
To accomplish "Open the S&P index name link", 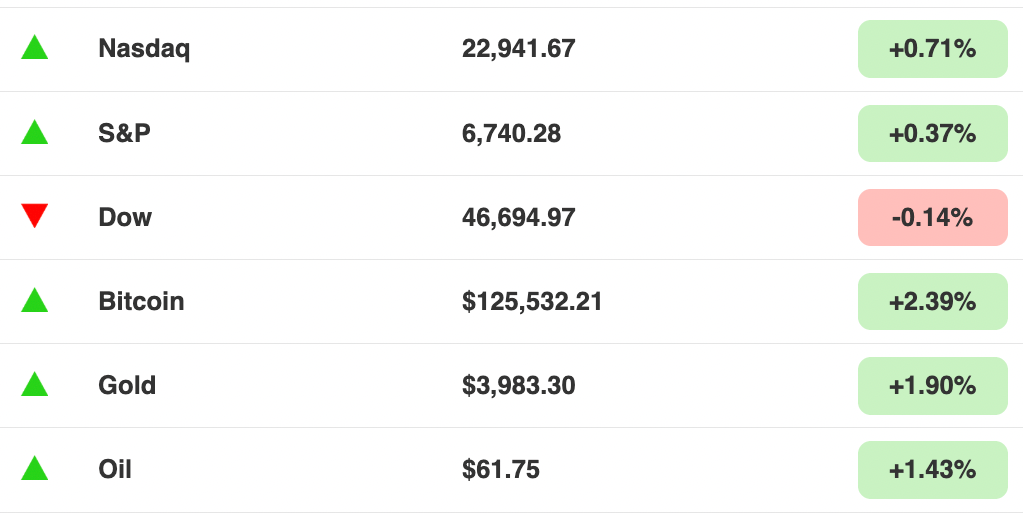I will [125, 133].
